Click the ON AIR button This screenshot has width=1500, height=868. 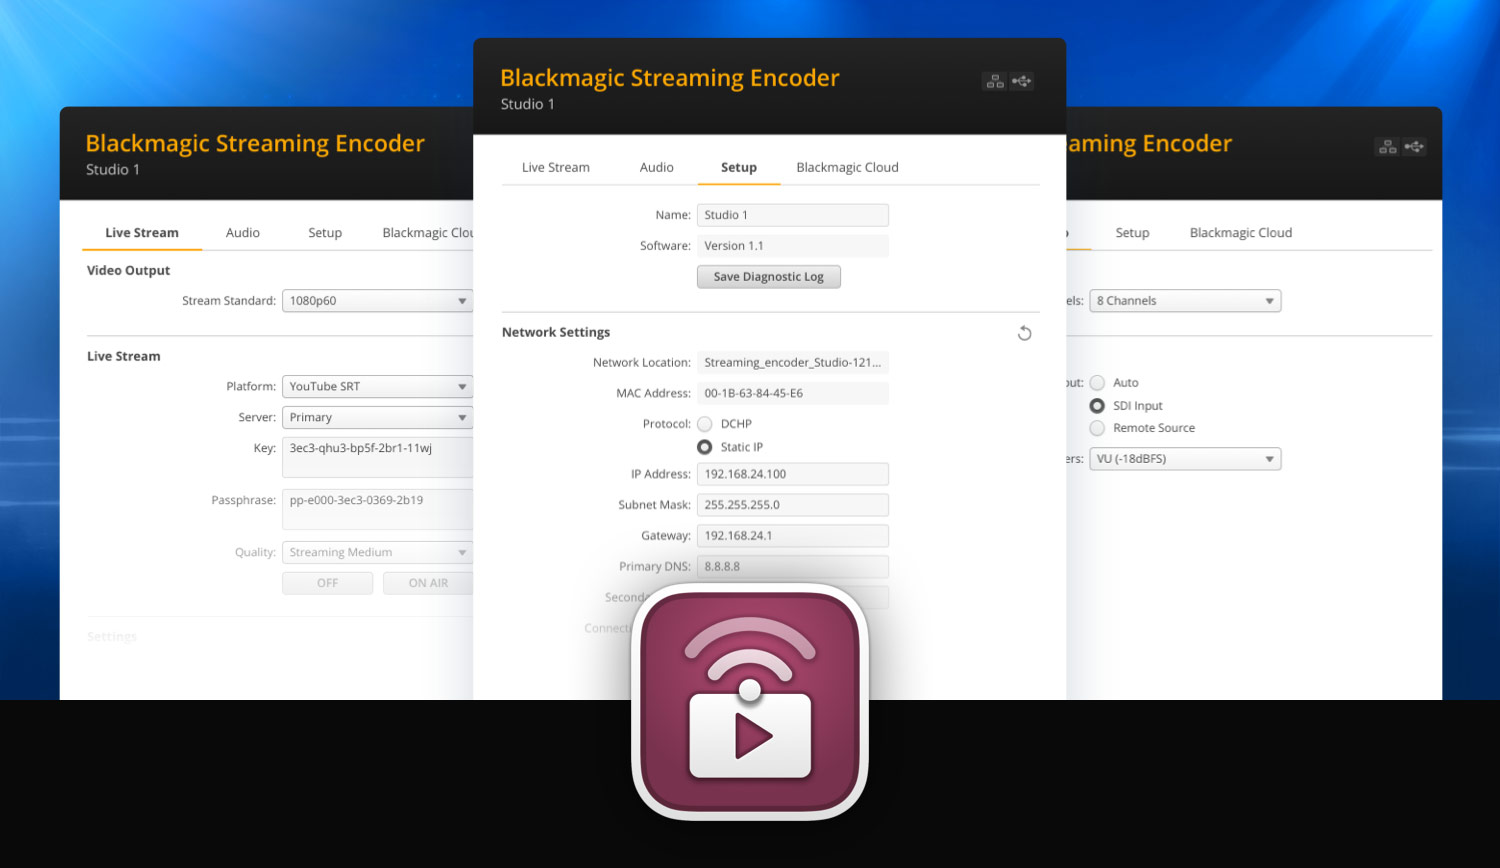click(428, 583)
